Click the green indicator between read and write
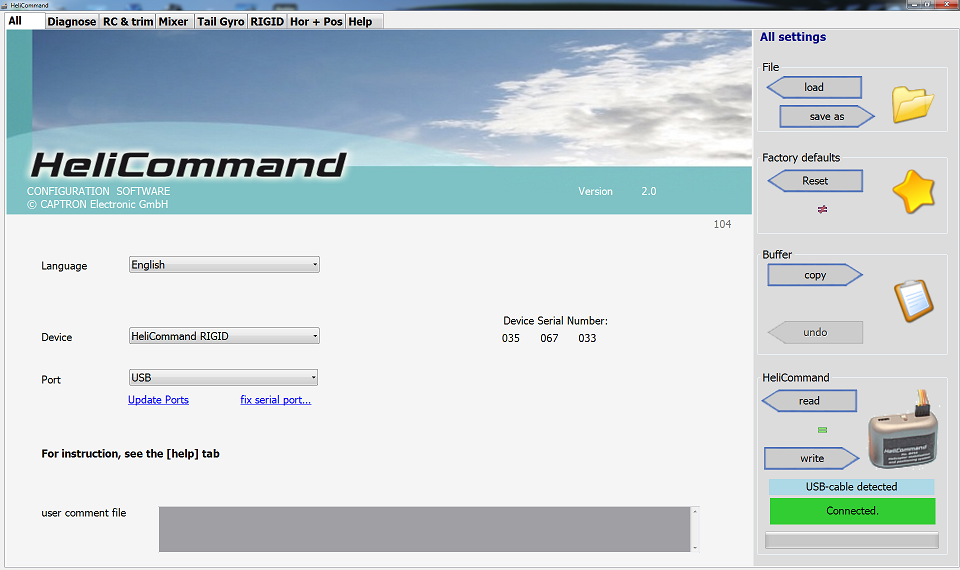 tap(822, 430)
